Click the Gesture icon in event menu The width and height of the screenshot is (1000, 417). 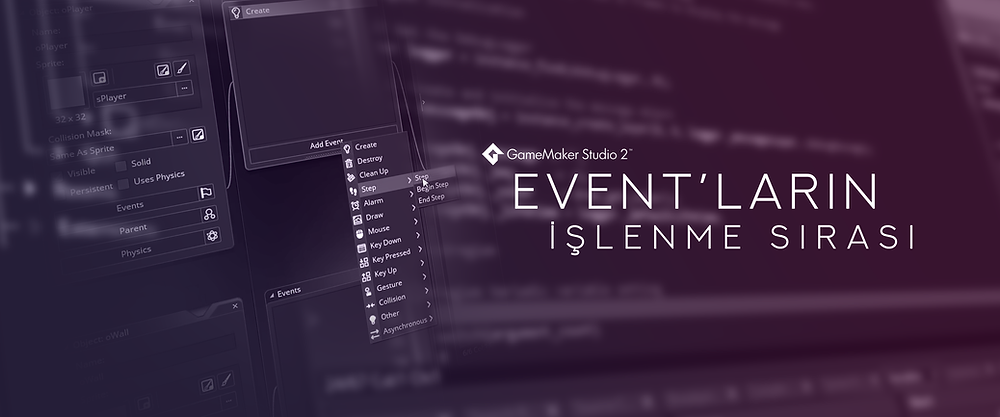pos(368,290)
